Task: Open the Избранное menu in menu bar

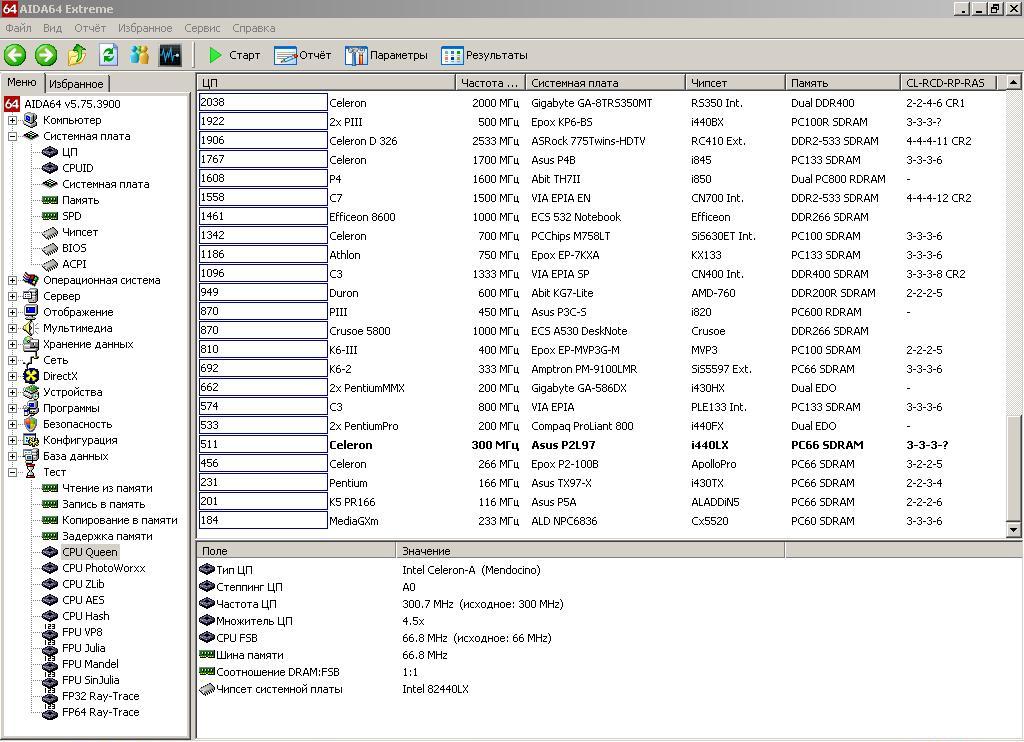Action: click(145, 28)
